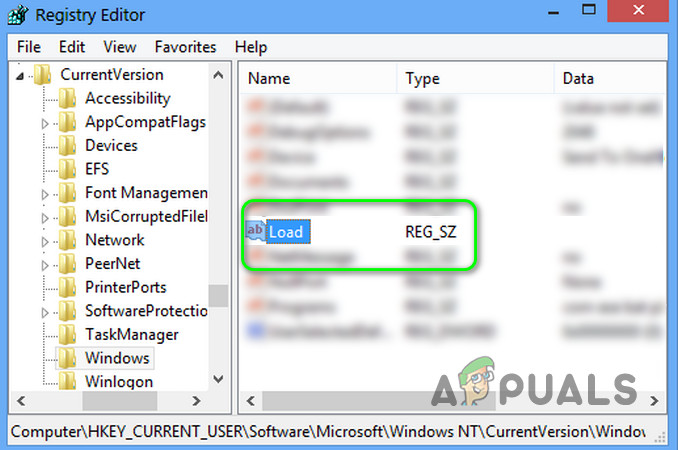Click the PrinterPorts folder icon
678x450 pixels.
tap(67, 287)
